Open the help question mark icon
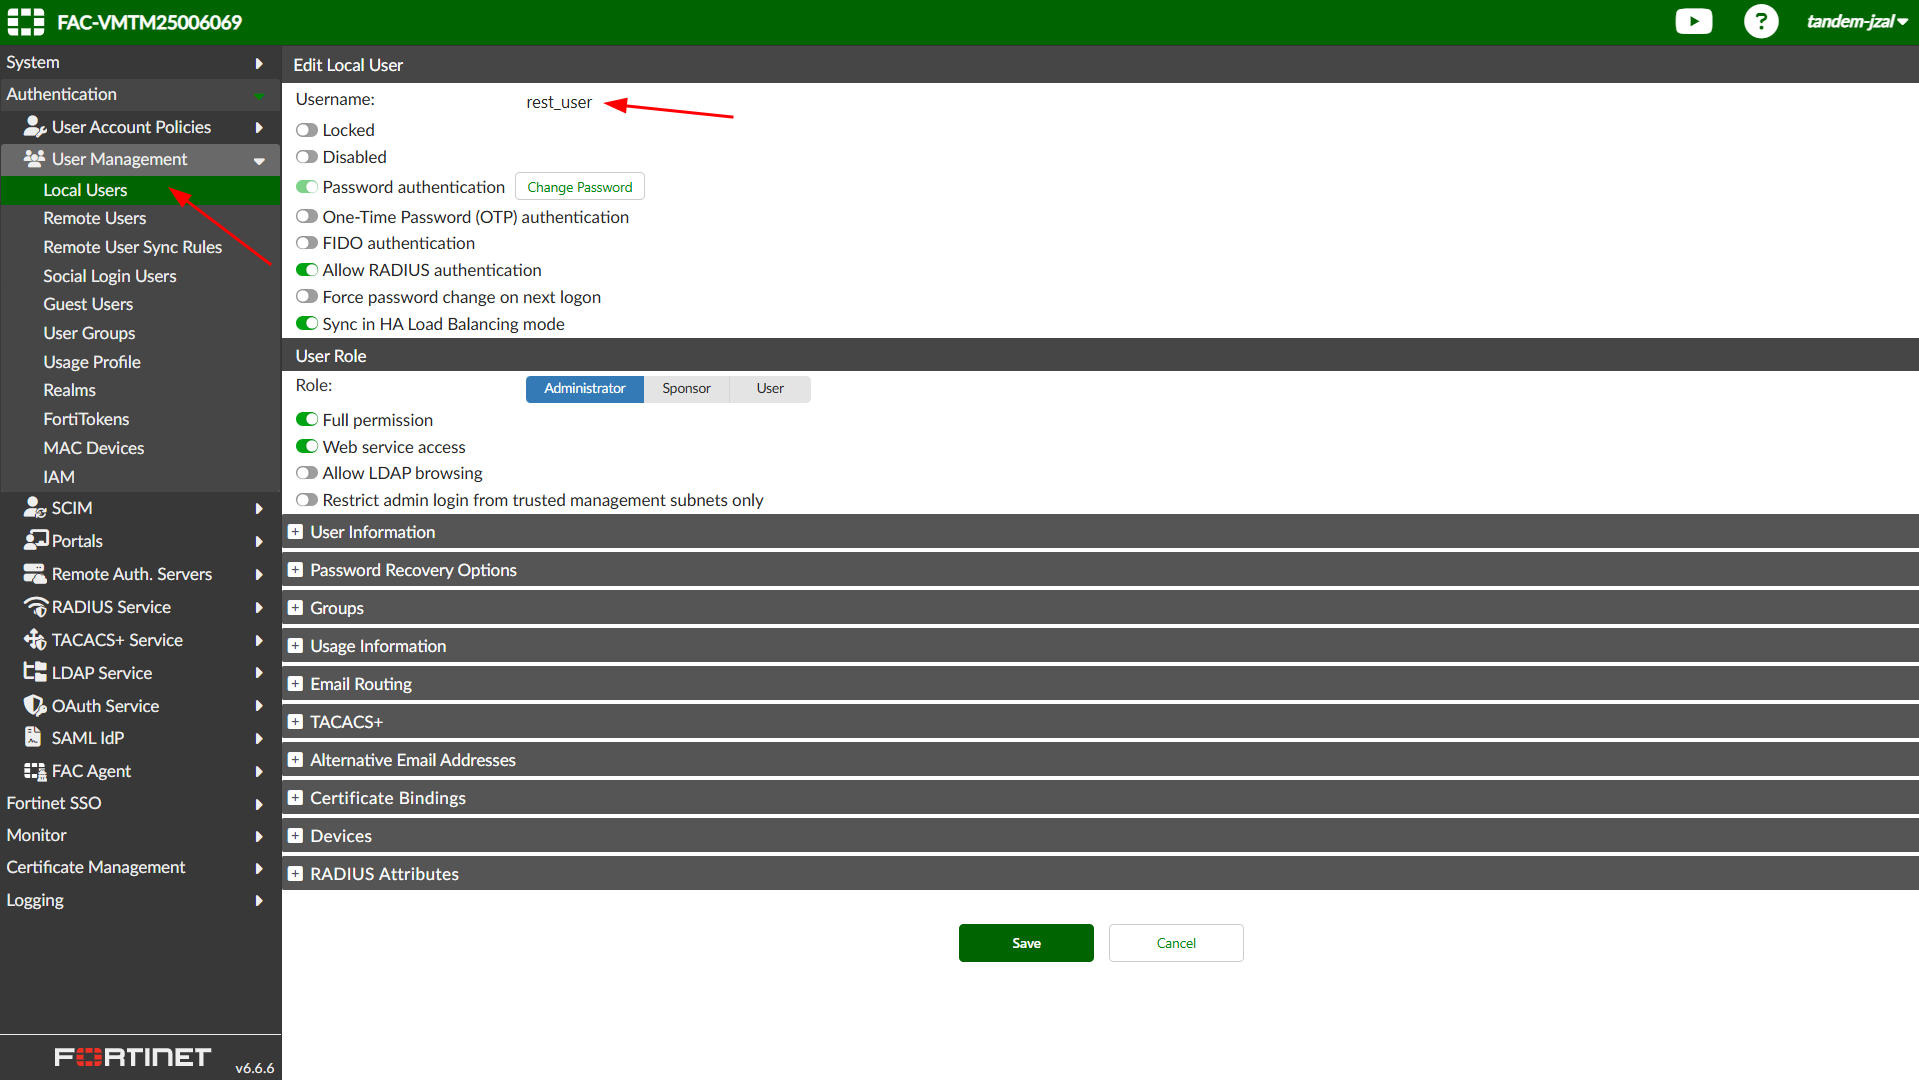Screen dimensions: 1919x1080 1760,21
